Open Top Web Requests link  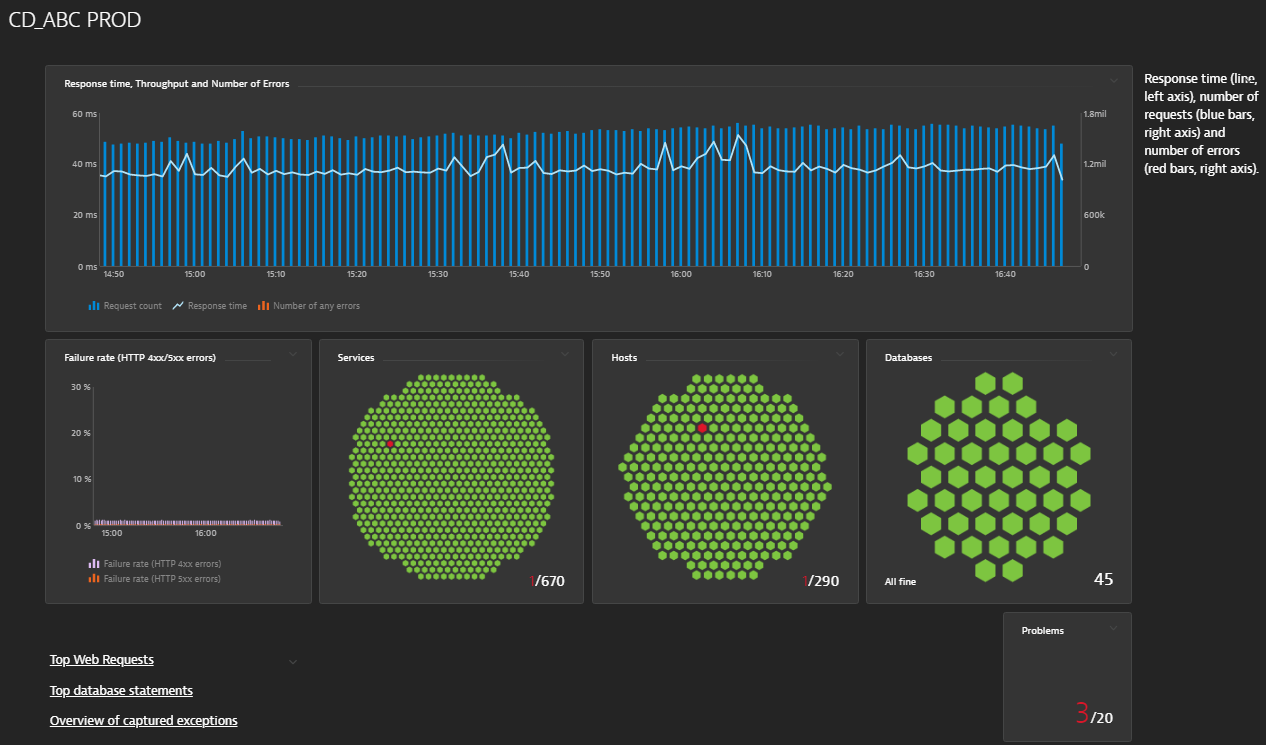pos(102,660)
